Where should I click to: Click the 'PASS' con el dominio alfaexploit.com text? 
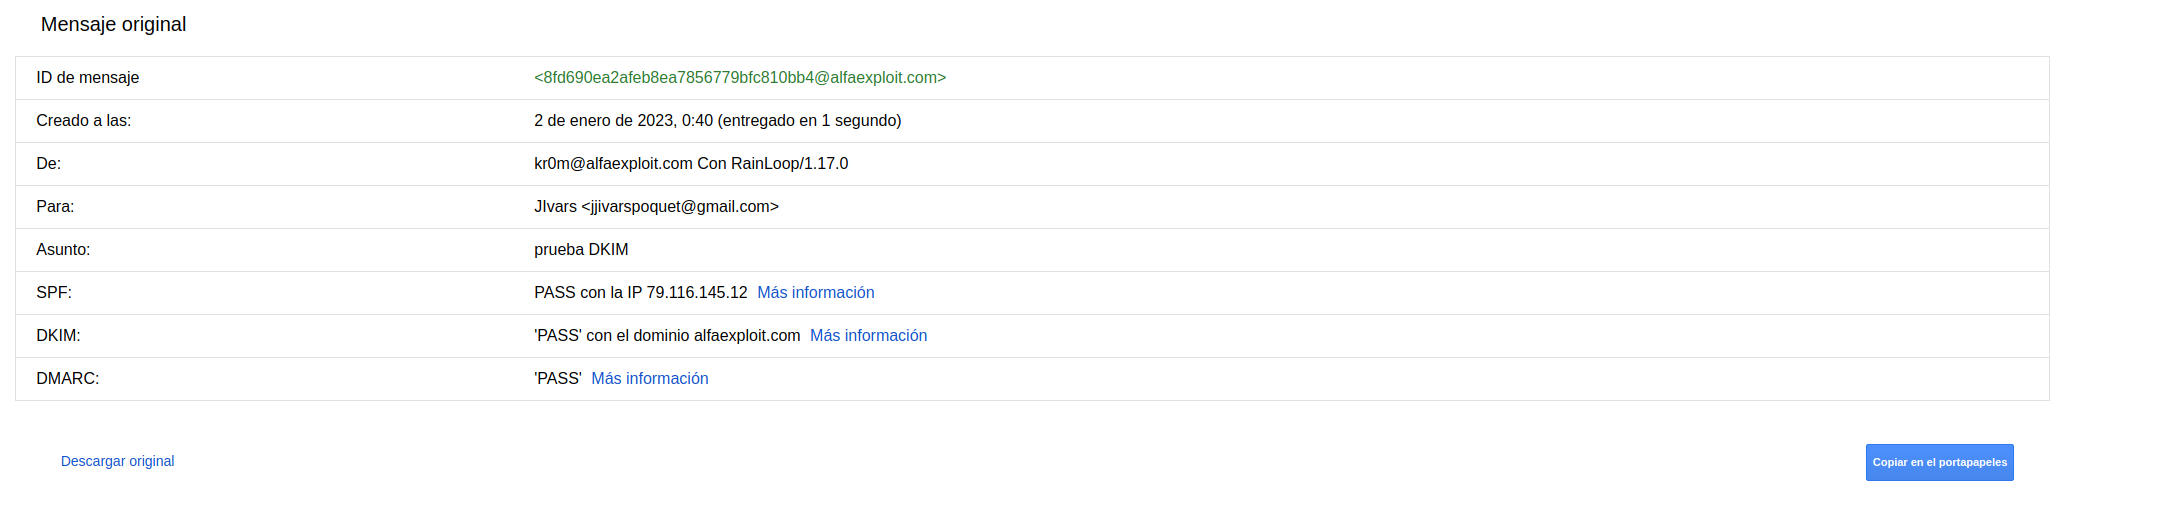(667, 335)
